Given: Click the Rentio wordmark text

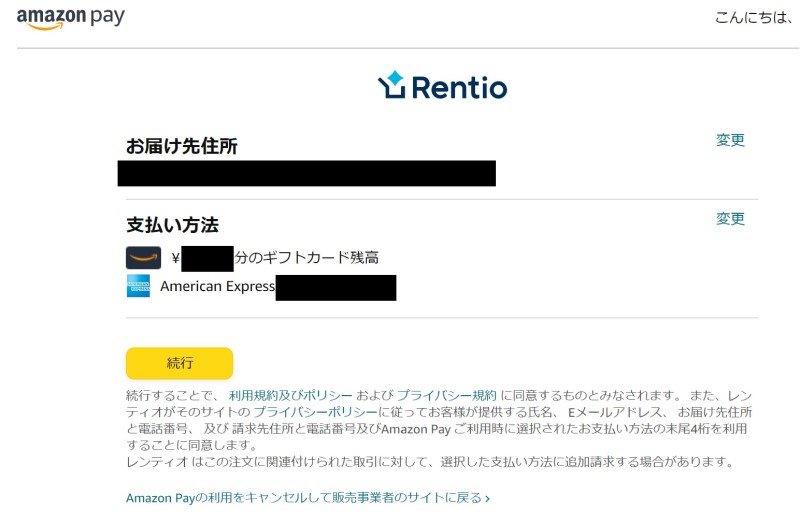Looking at the screenshot, I should [x=459, y=87].
